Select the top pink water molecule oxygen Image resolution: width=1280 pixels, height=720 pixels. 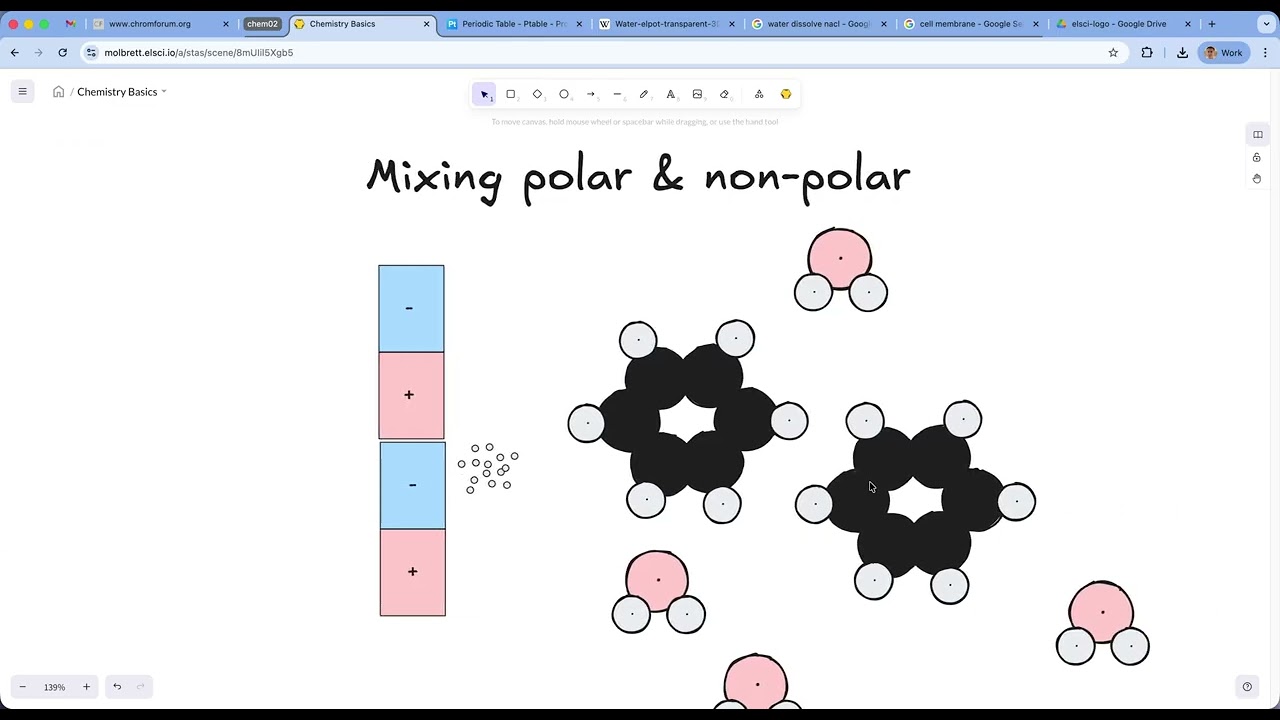click(840, 258)
